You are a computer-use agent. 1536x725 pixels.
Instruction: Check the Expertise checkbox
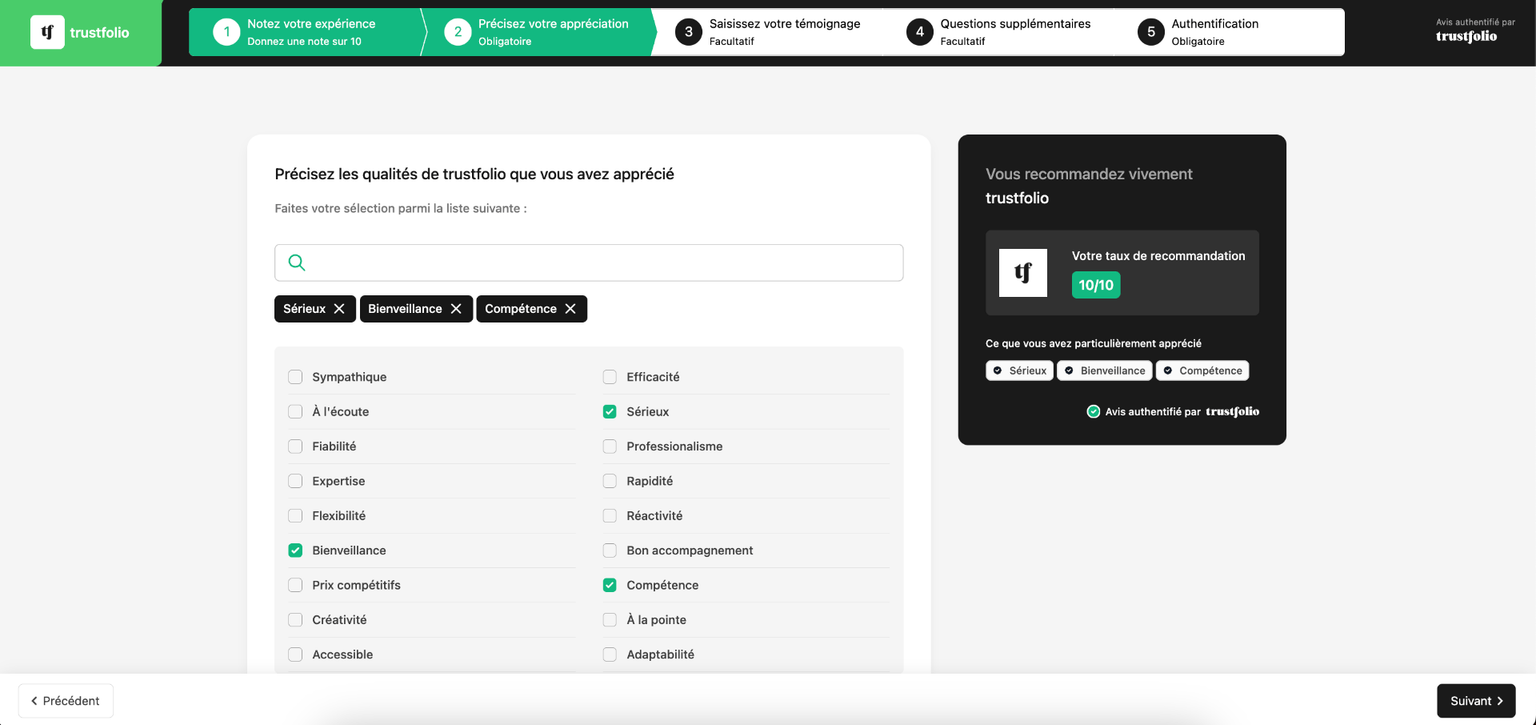coord(295,481)
